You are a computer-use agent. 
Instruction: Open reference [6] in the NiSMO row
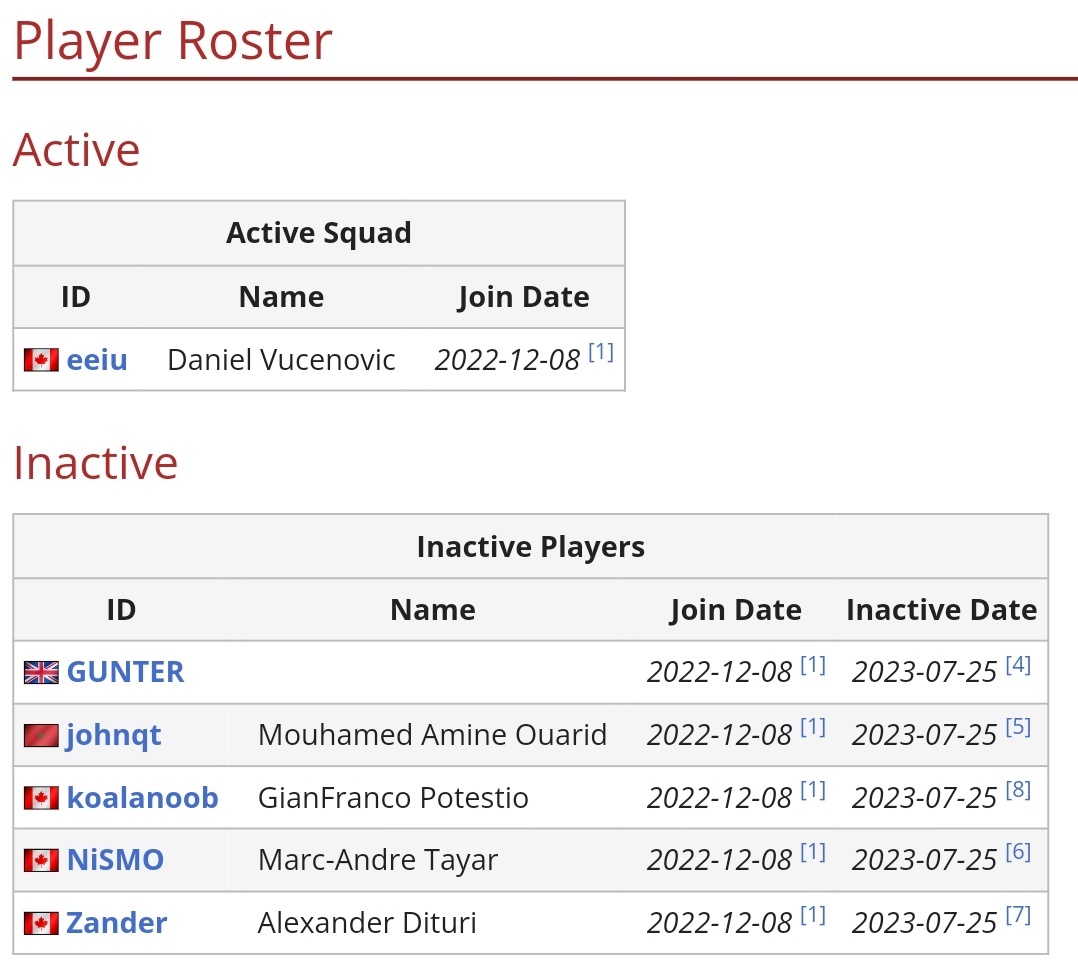(1017, 852)
